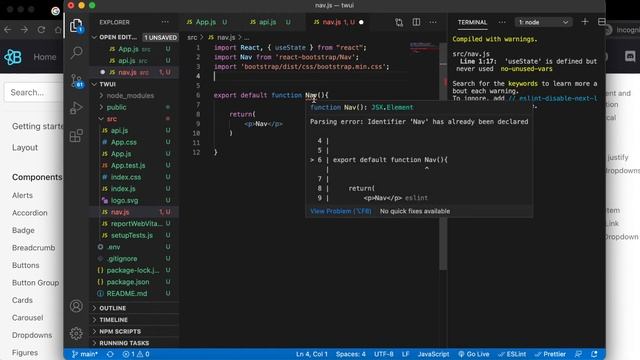
Task: Open Breadcrumb link in browser sidebar
Action: (x=33, y=248)
